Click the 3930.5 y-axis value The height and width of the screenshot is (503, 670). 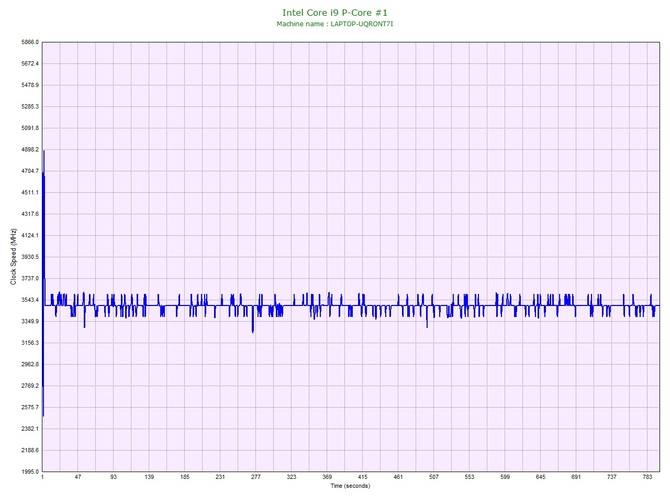[x=30, y=257]
